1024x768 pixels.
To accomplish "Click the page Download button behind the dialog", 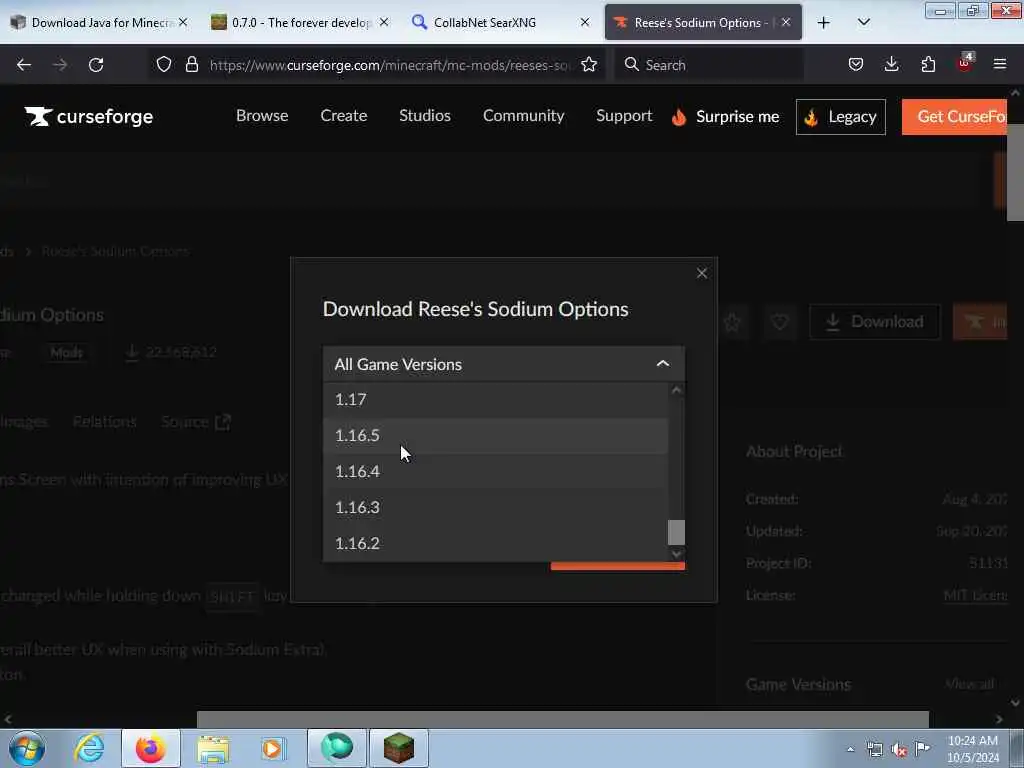I will (874, 322).
